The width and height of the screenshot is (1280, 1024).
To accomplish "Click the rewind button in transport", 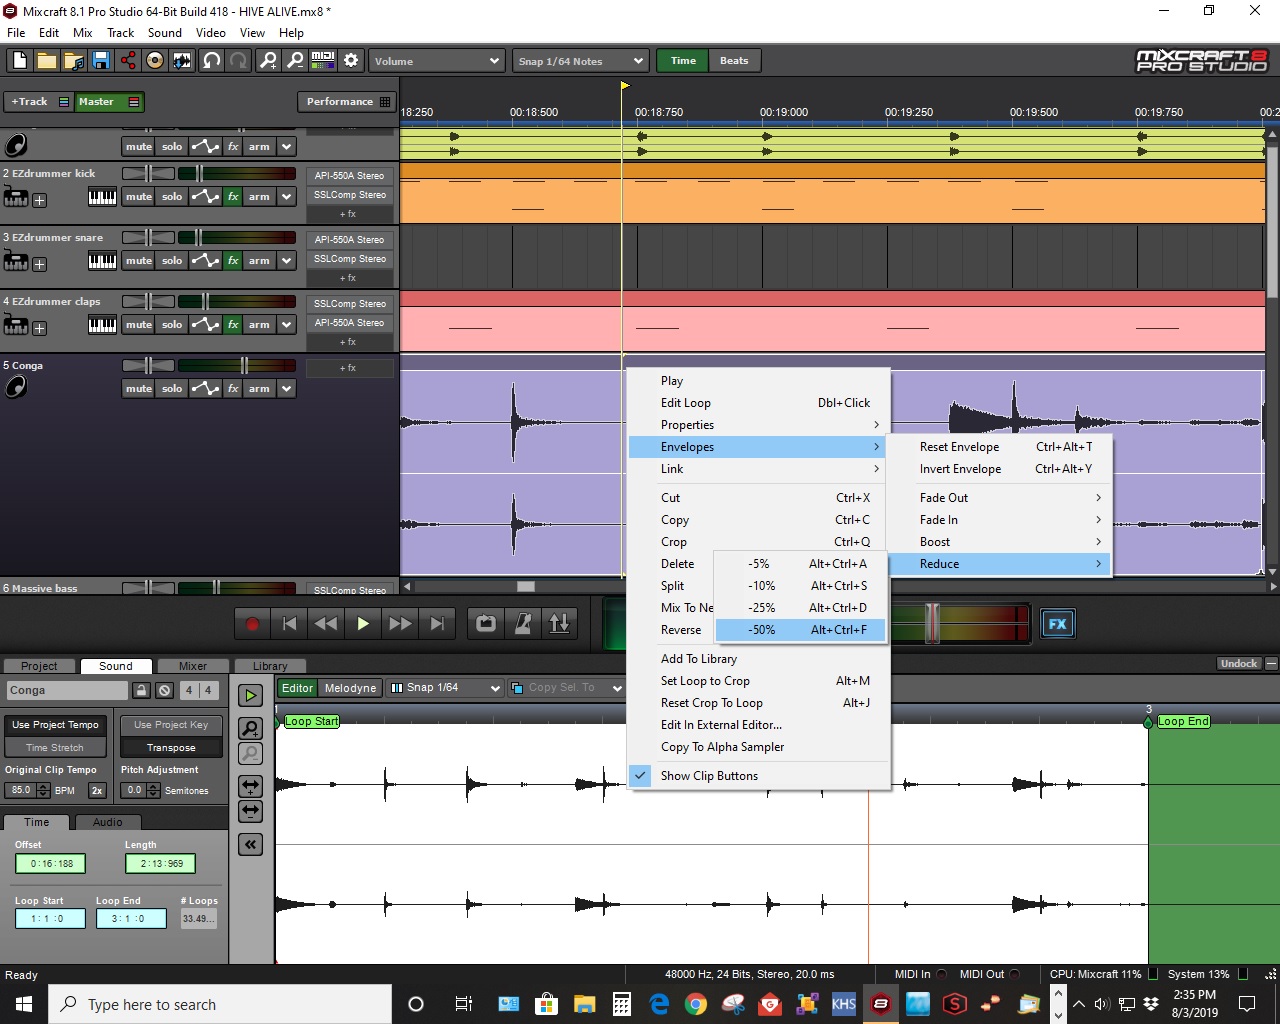I will (326, 624).
